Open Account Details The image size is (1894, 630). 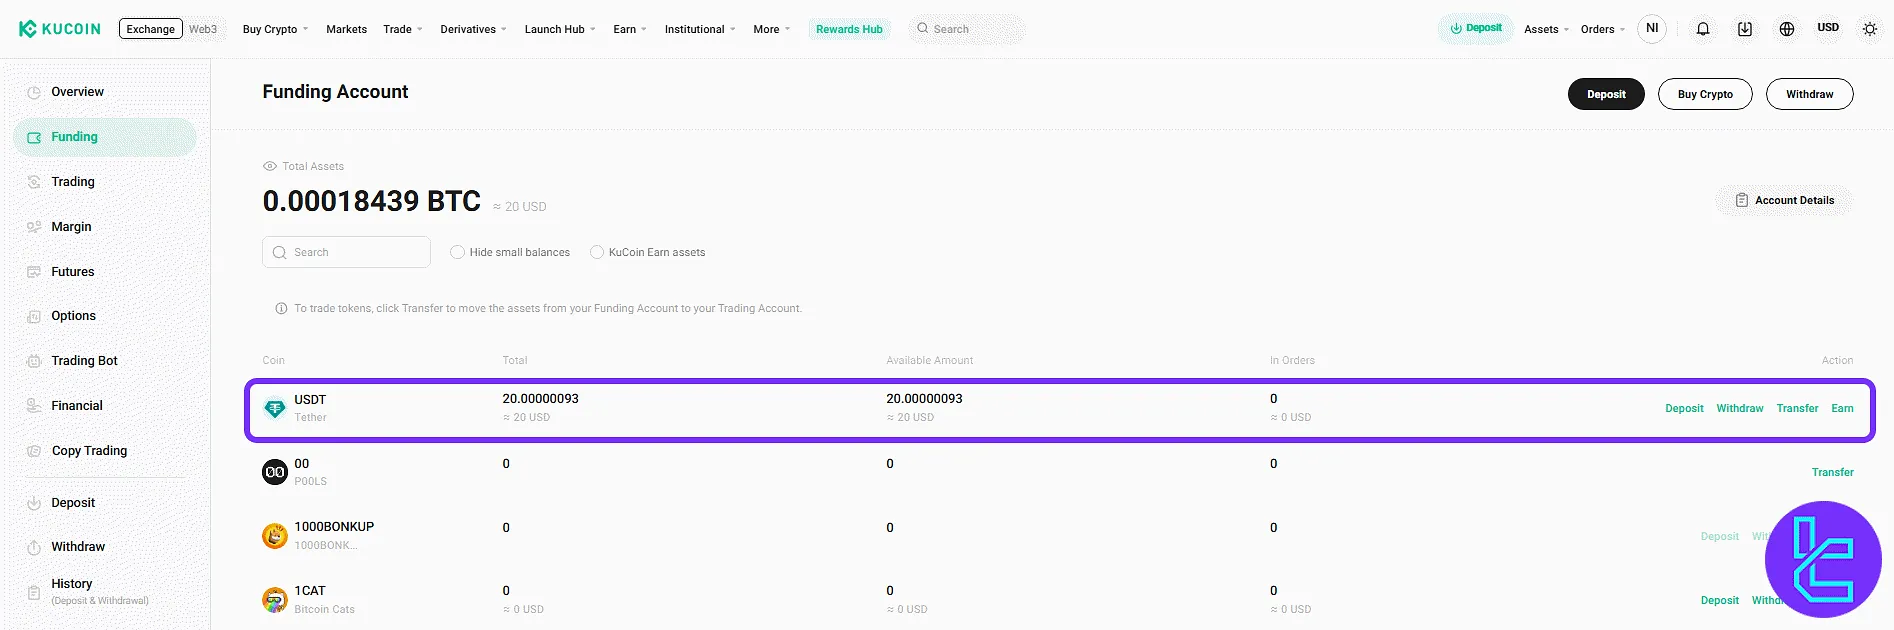click(1785, 200)
